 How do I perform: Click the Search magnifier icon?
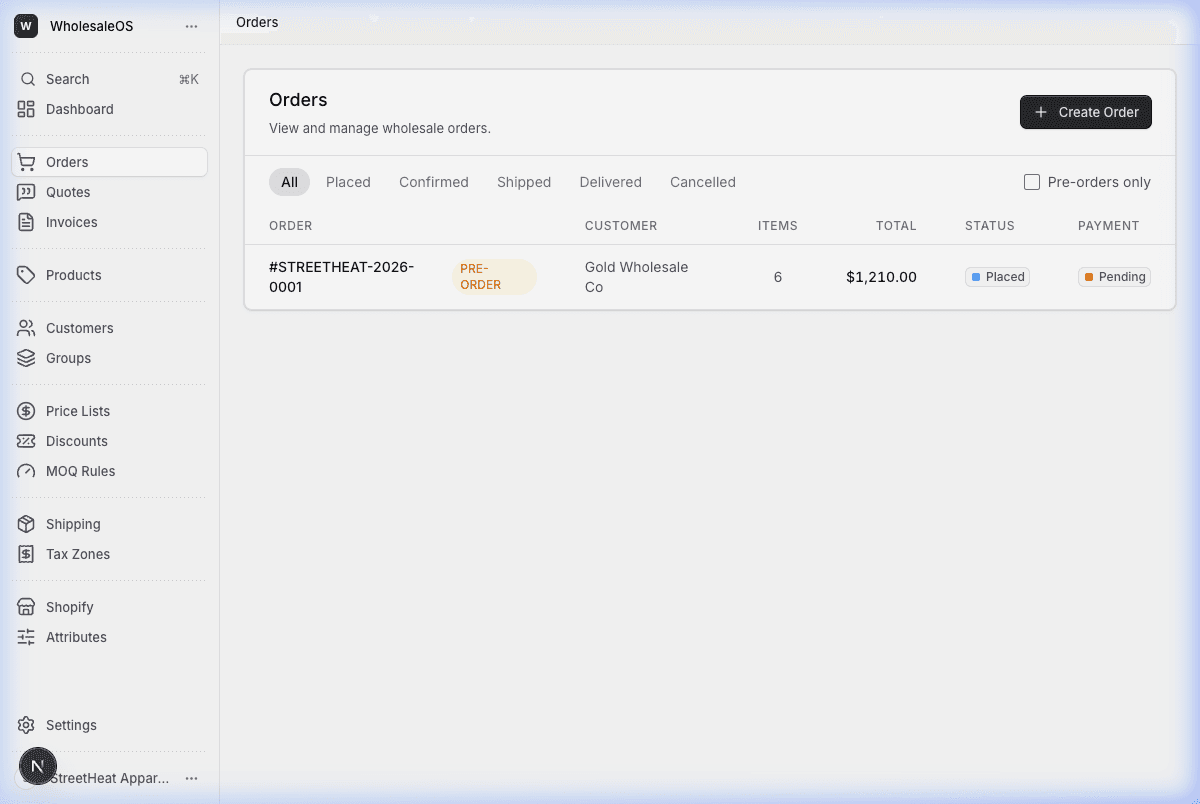tap(29, 78)
